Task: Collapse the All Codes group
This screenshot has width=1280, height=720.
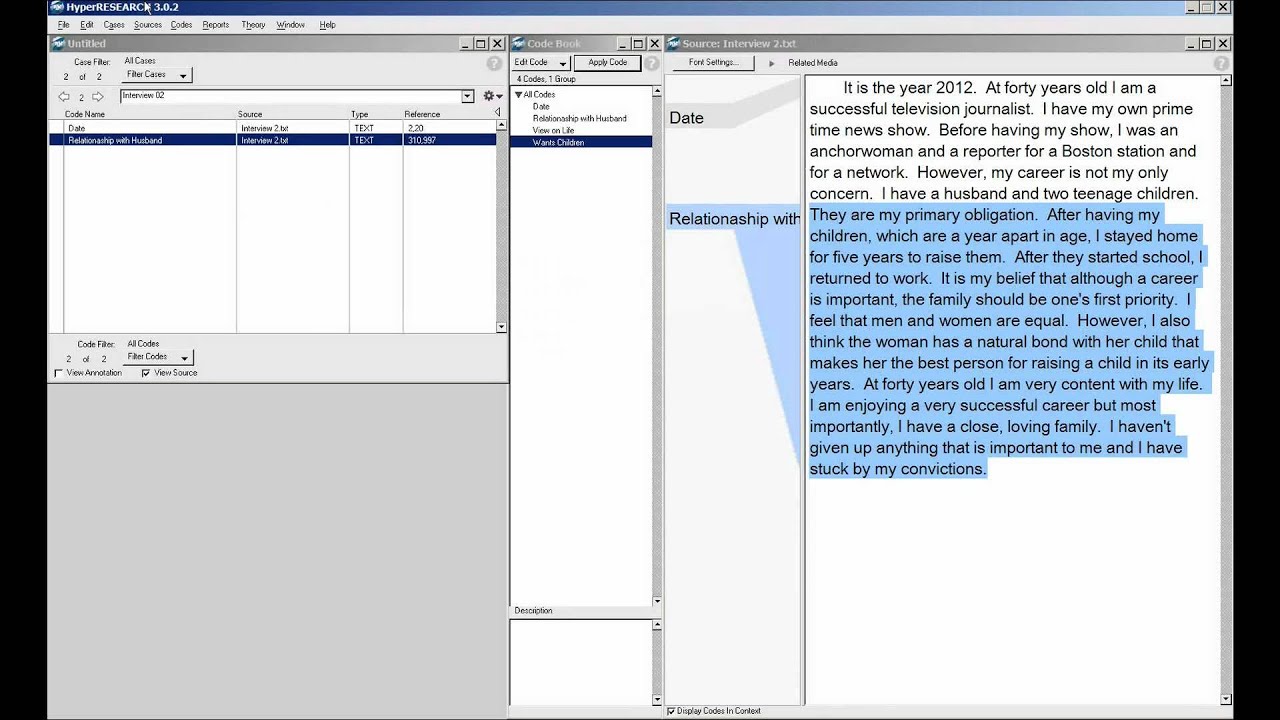Action: tap(518, 95)
